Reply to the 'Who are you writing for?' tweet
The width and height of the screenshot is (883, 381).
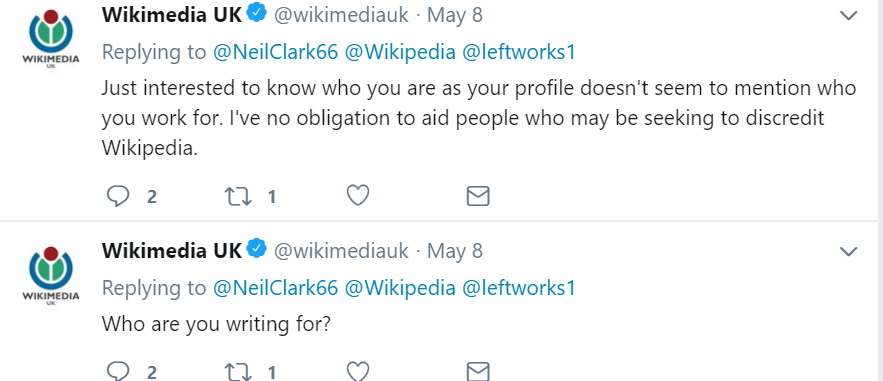point(118,371)
